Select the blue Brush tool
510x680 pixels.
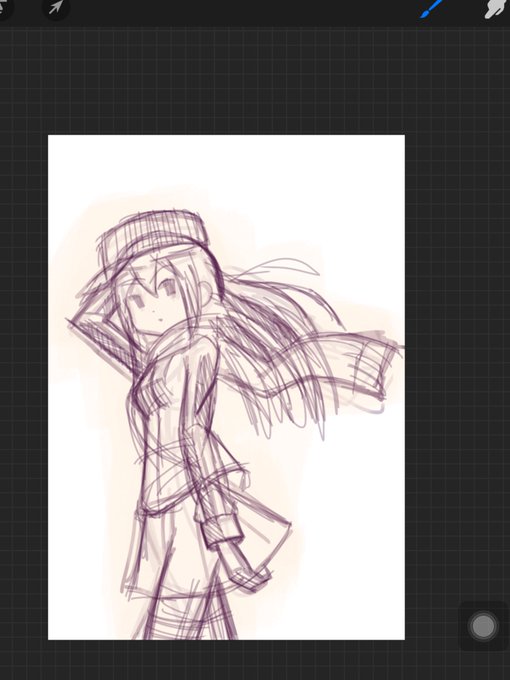[432, 9]
